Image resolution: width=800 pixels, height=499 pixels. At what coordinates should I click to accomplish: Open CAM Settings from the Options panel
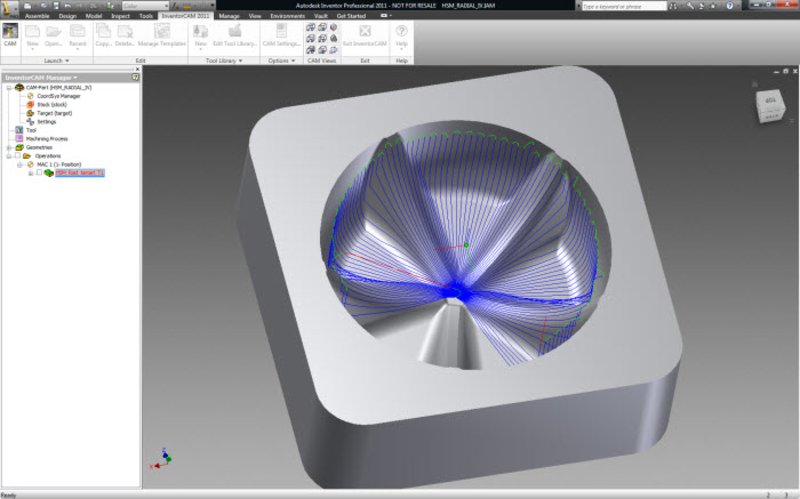pos(281,31)
